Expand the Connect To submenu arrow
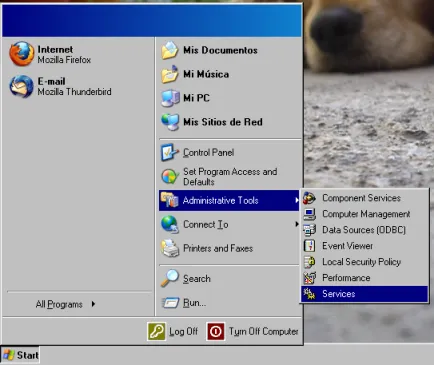The width and height of the screenshot is (434, 365). click(x=297, y=224)
